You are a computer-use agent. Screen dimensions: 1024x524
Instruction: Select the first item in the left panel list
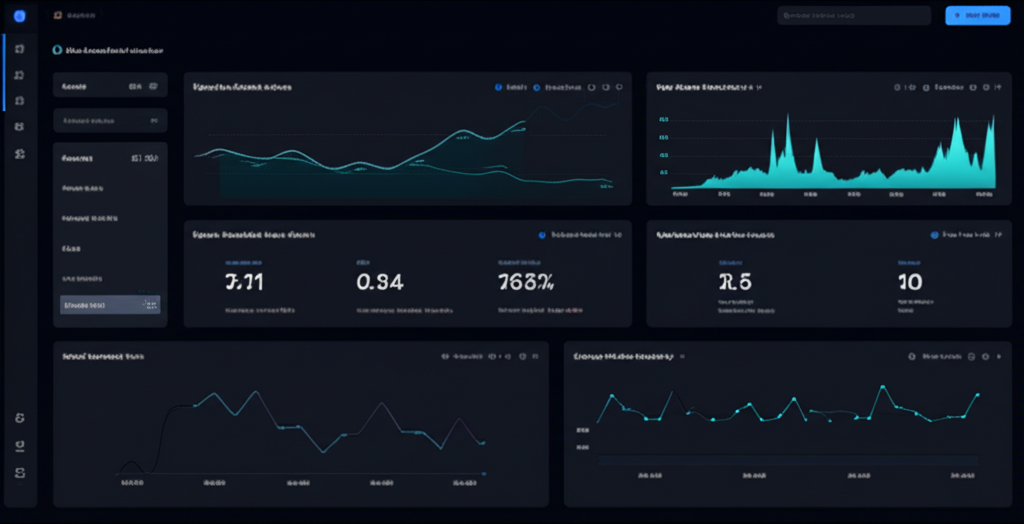click(110, 188)
